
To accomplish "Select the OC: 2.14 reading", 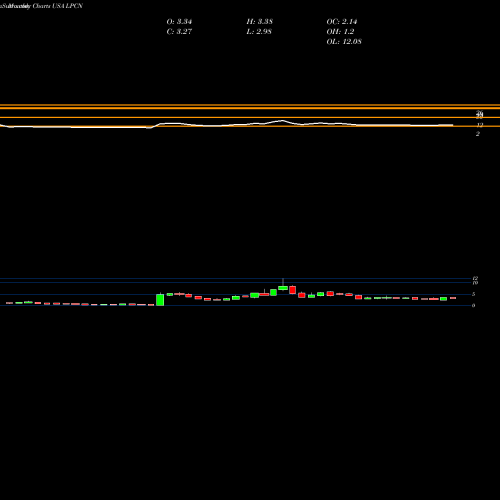I will pos(342,22).
